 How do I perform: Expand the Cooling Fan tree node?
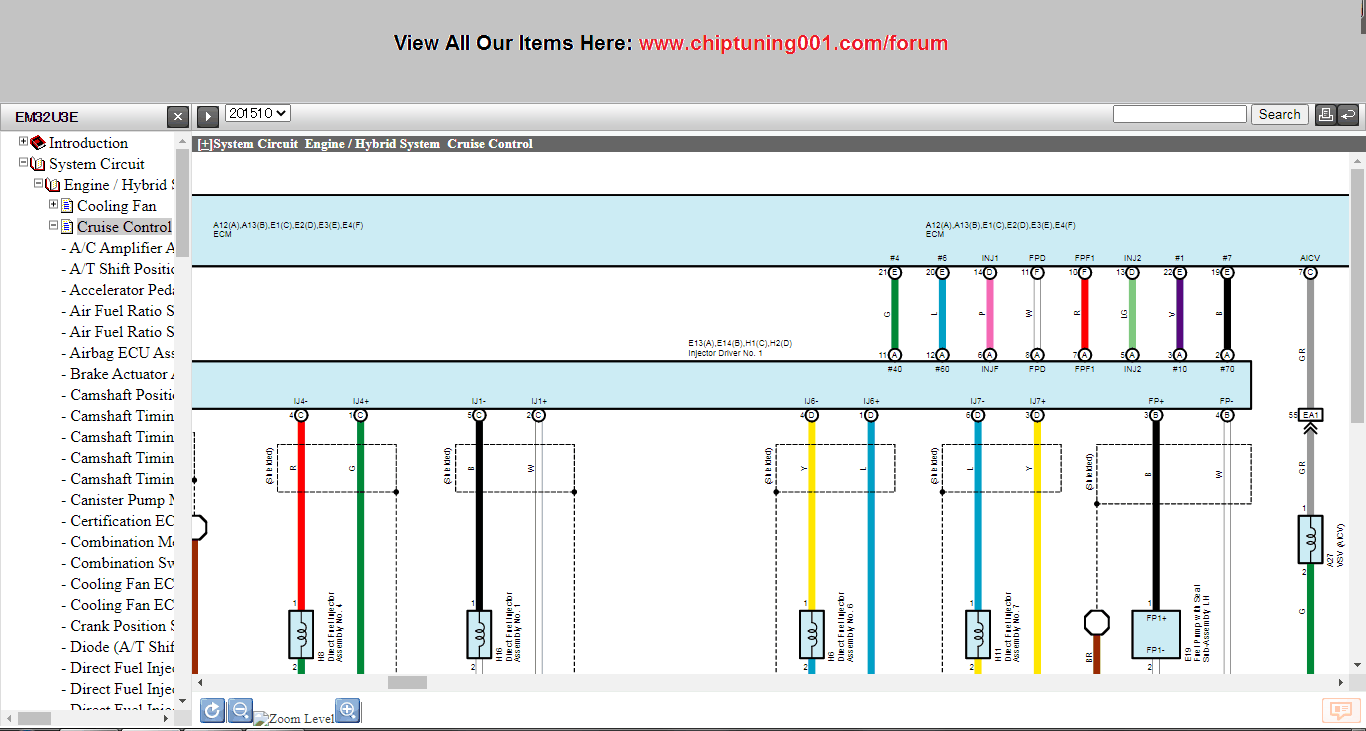(x=54, y=205)
